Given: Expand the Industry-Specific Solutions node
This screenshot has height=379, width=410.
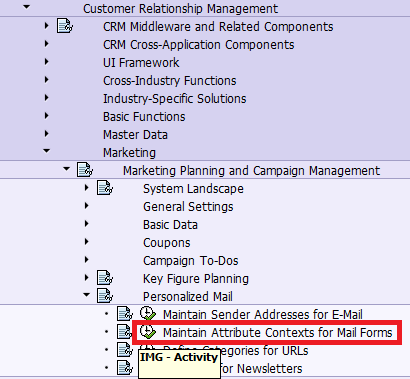Looking at the screenshot, I should 47,98.
